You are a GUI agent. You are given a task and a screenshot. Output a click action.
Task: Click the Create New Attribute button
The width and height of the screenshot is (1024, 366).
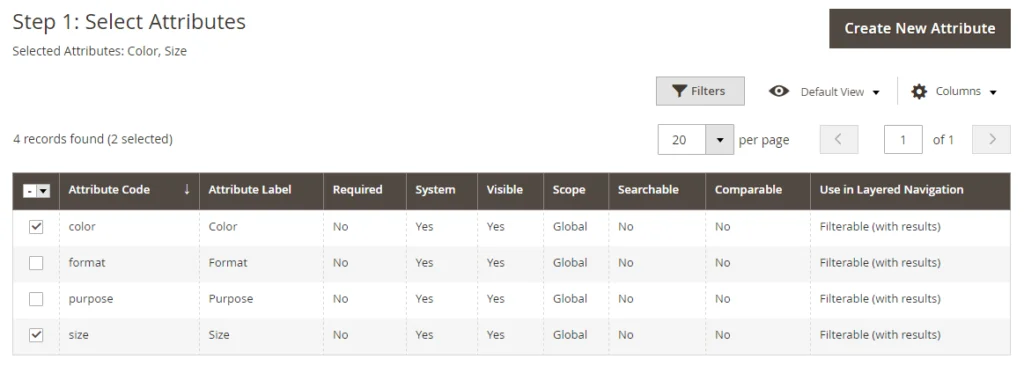coord(920,28)
